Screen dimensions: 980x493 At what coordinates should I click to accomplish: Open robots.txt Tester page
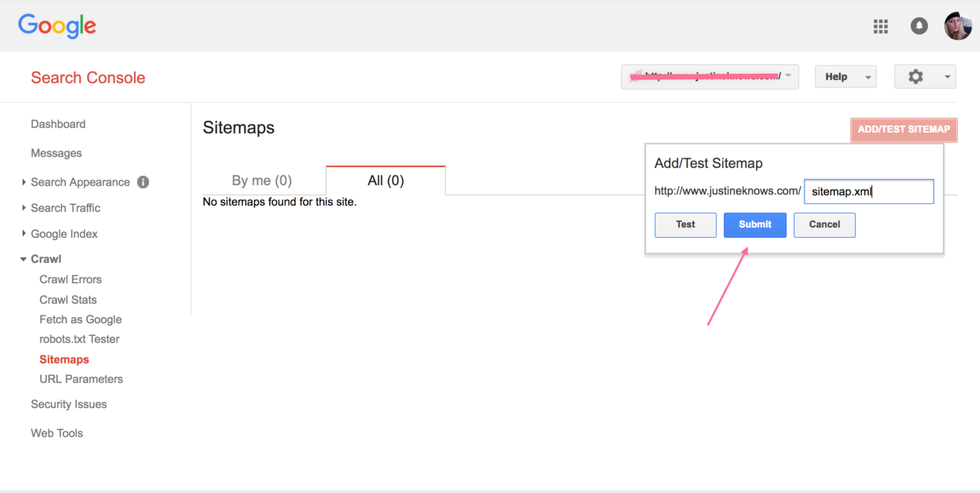coord(79,339)
